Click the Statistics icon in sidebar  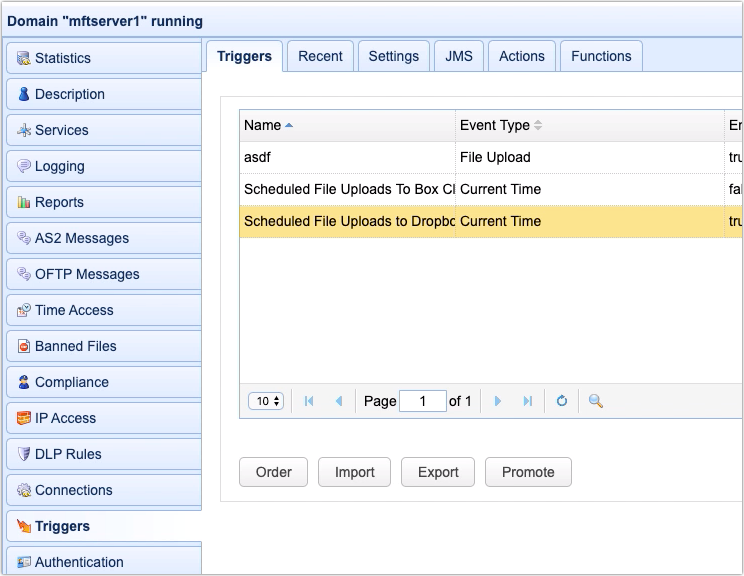click(23, 58)
